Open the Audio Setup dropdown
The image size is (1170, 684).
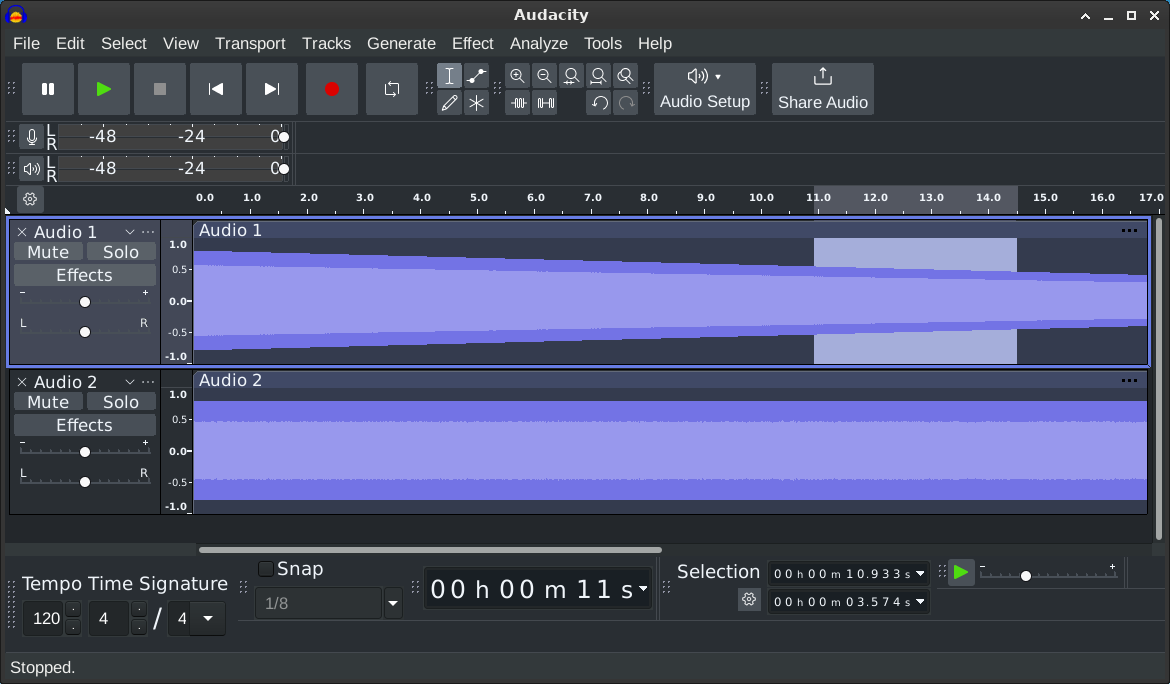coord(705,89)
